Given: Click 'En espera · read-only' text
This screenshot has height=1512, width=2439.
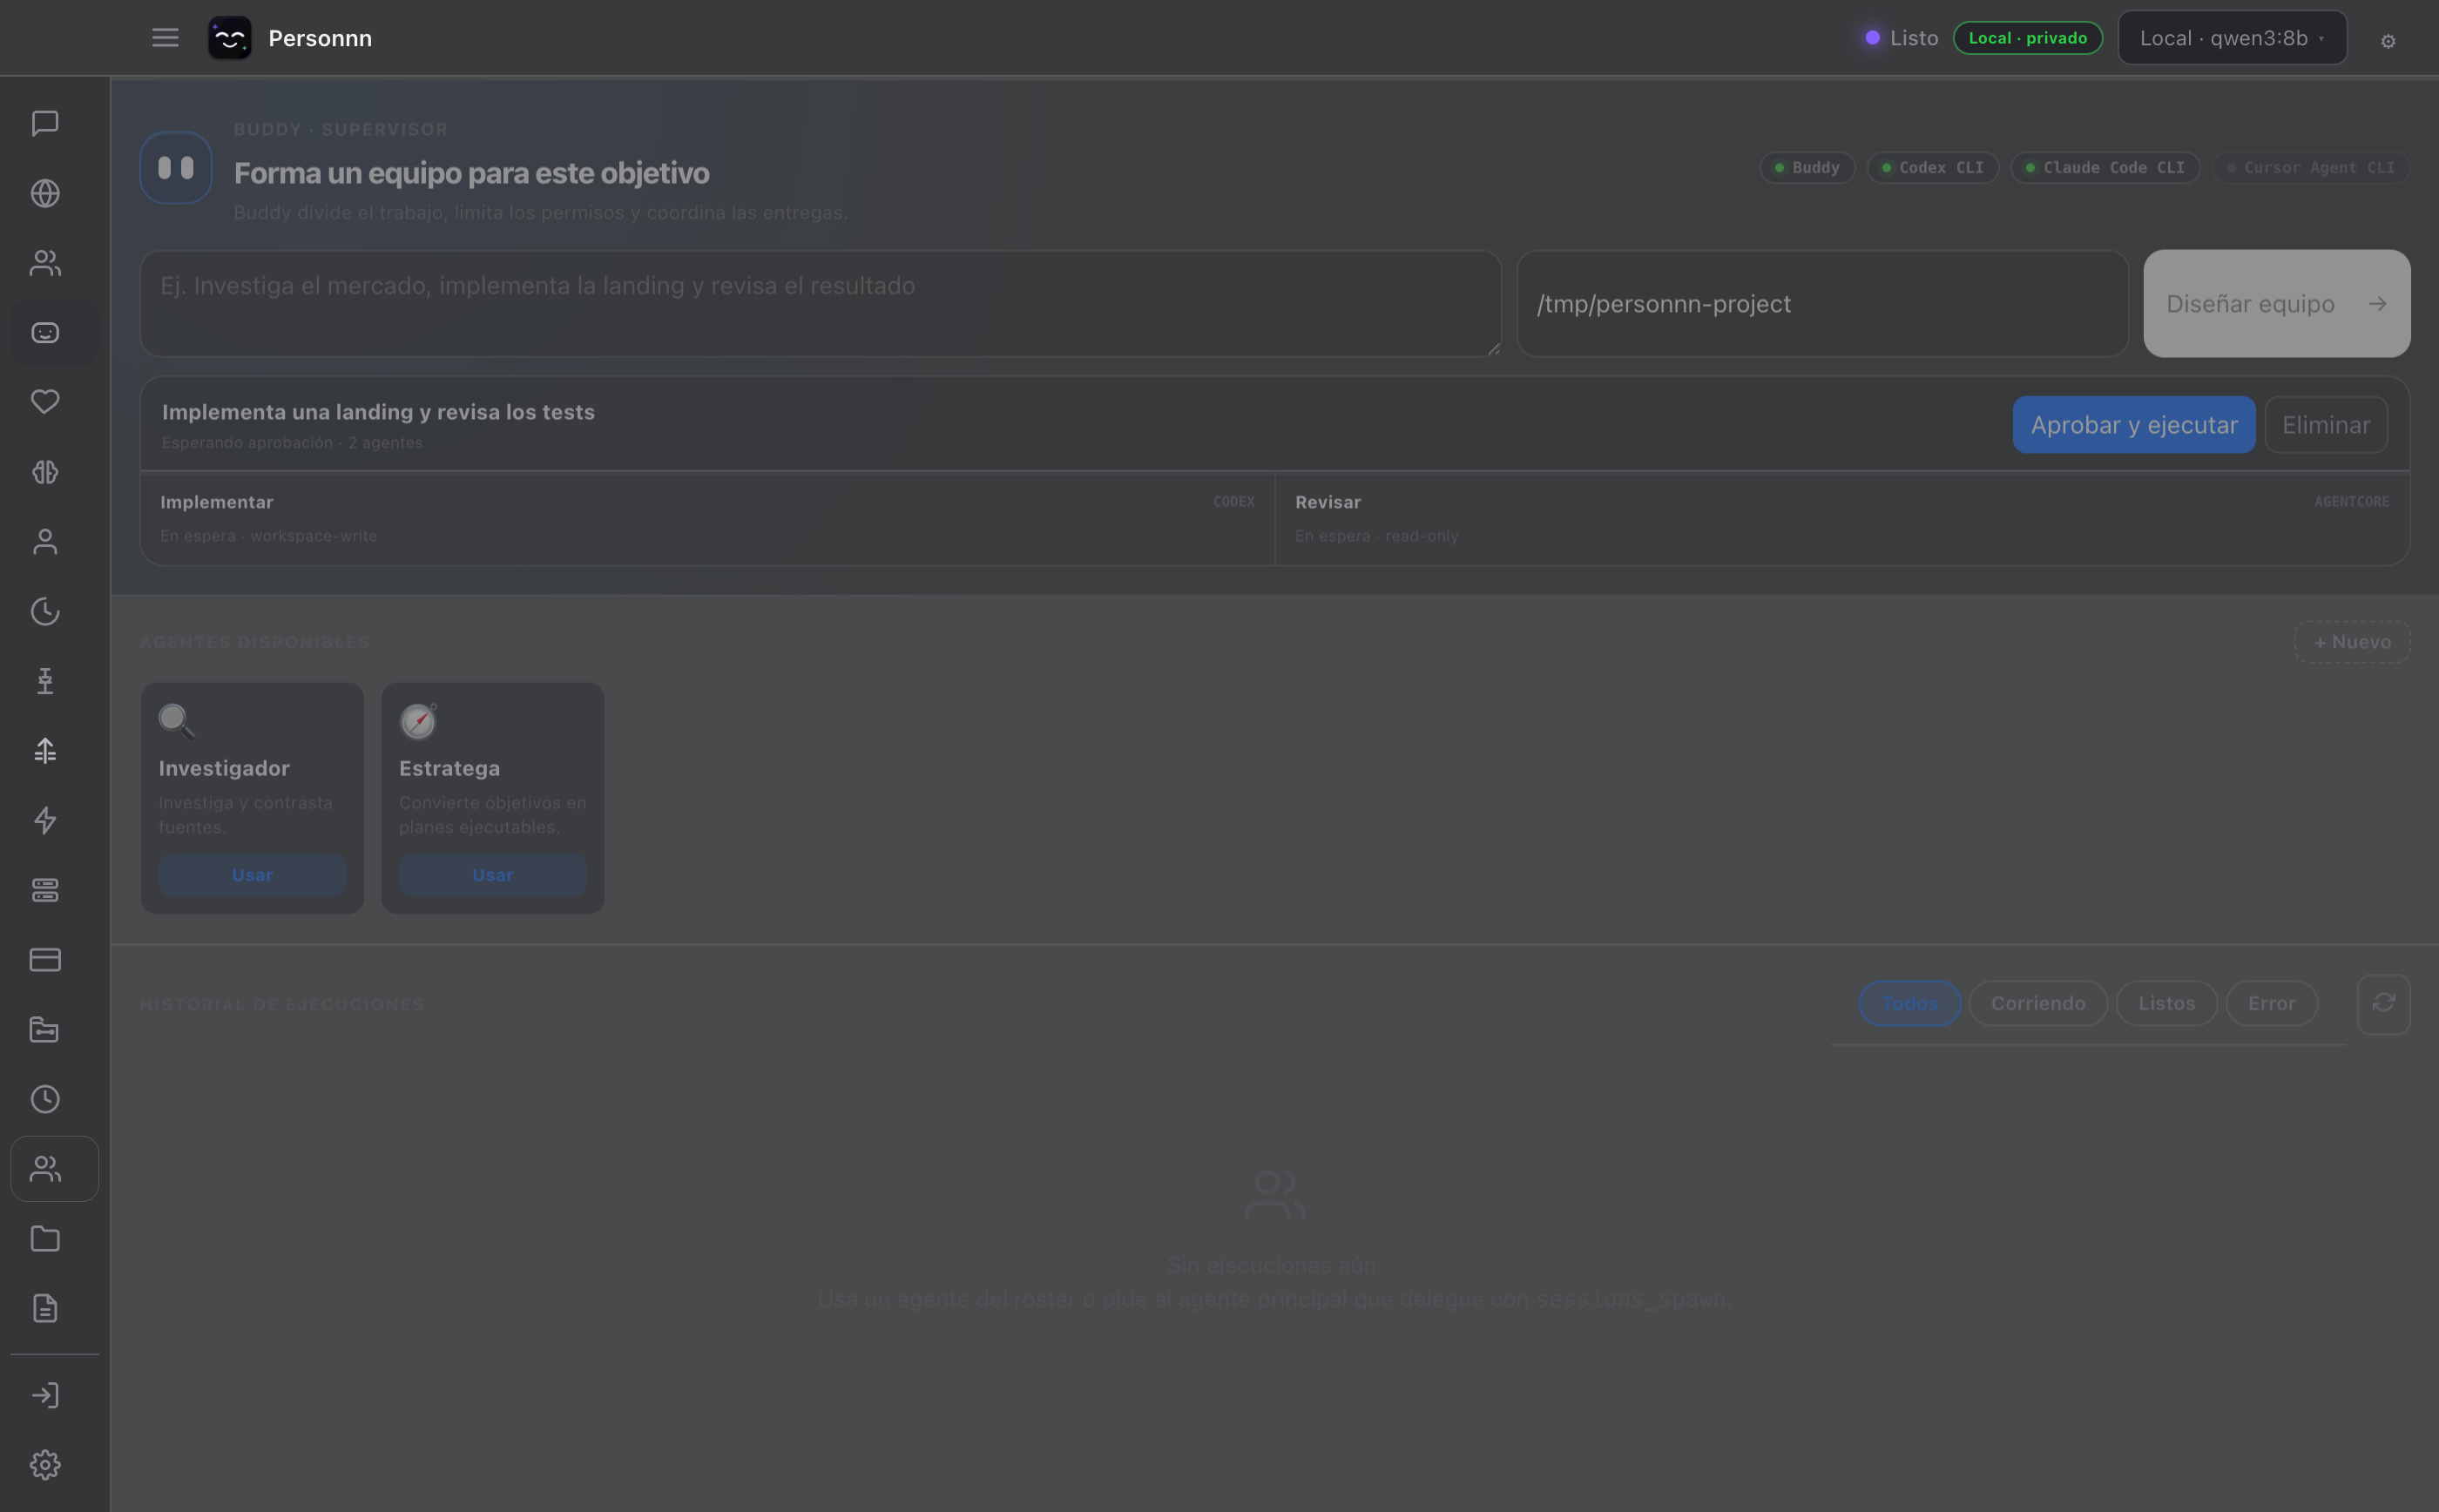Looking at the screenshot, I should point(1376,536).
